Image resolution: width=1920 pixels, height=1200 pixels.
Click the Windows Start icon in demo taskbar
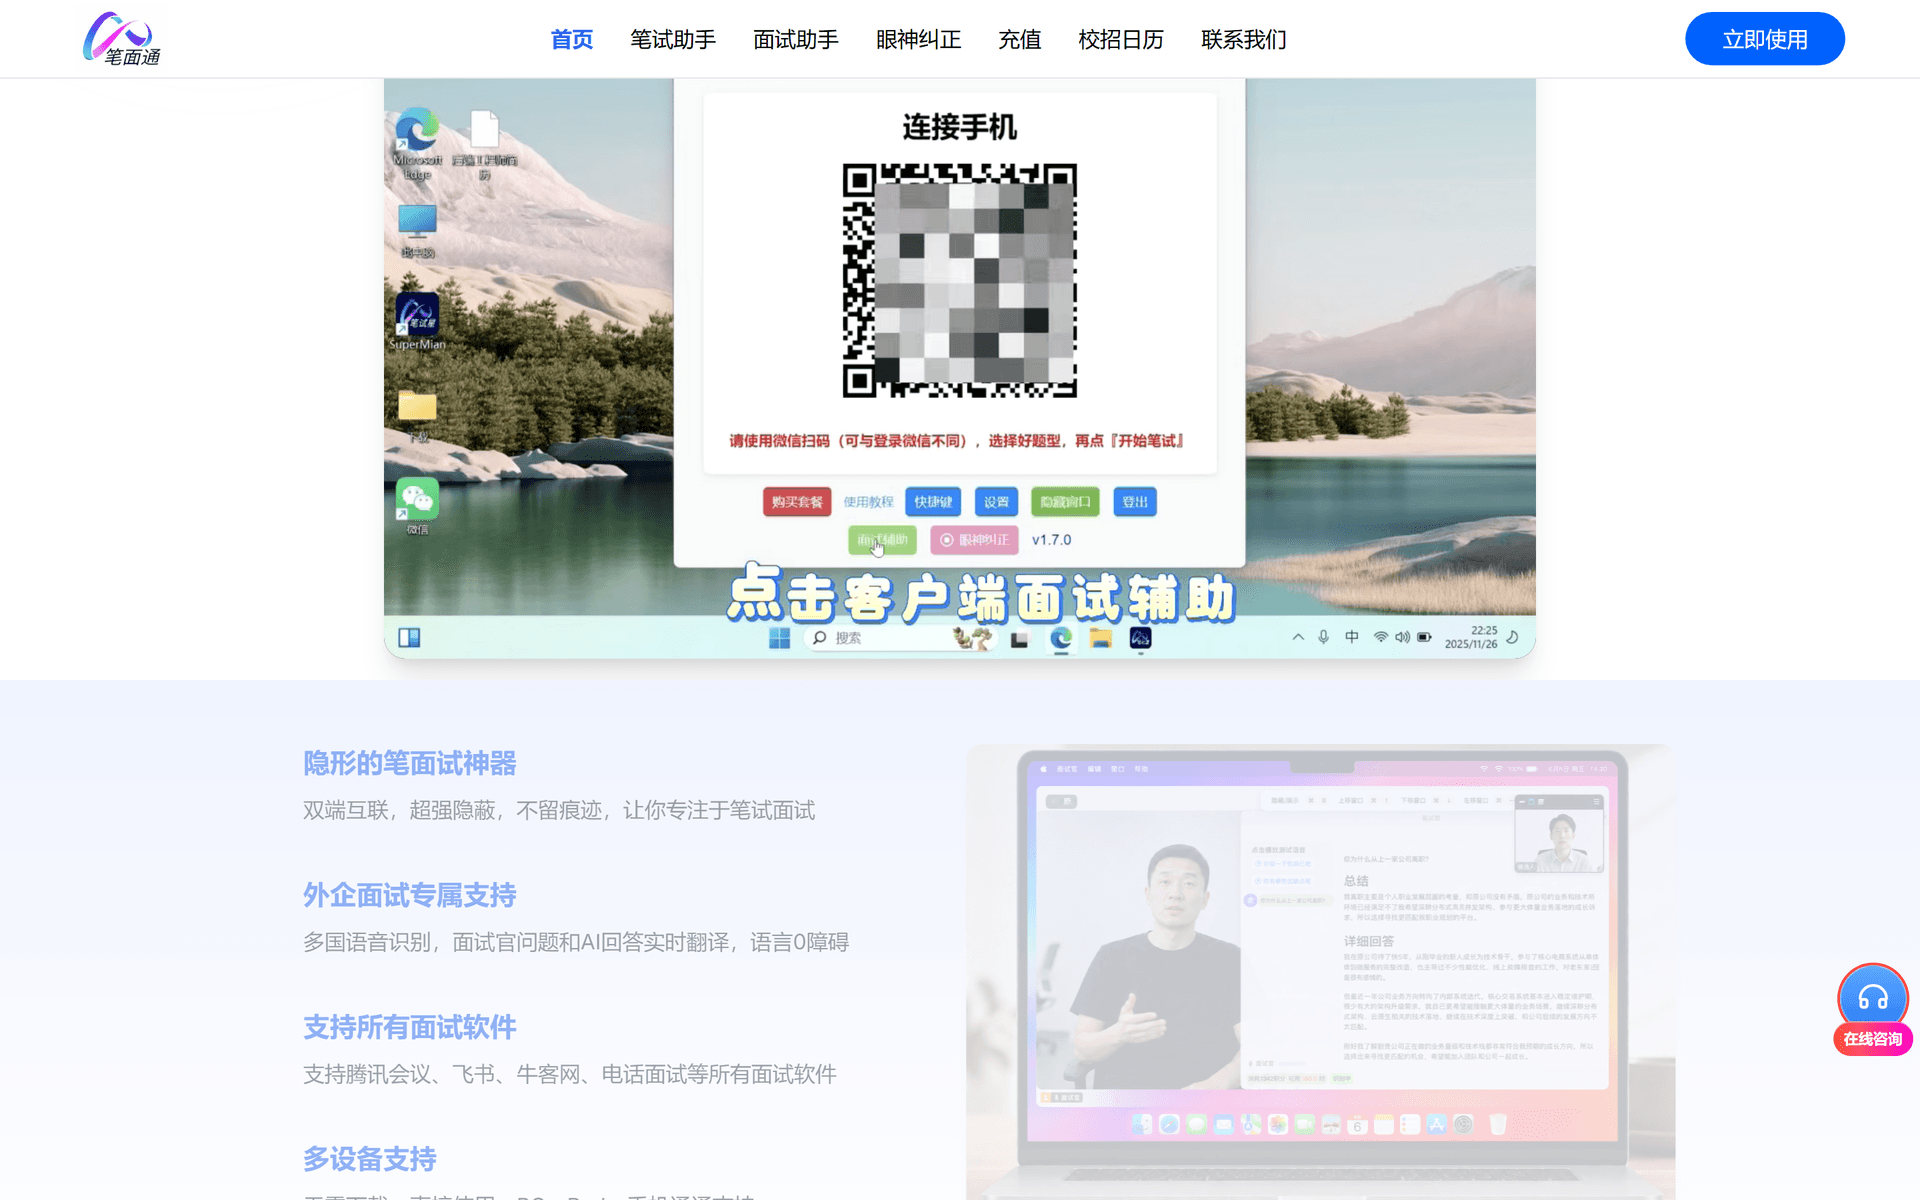tap(779, 638)
